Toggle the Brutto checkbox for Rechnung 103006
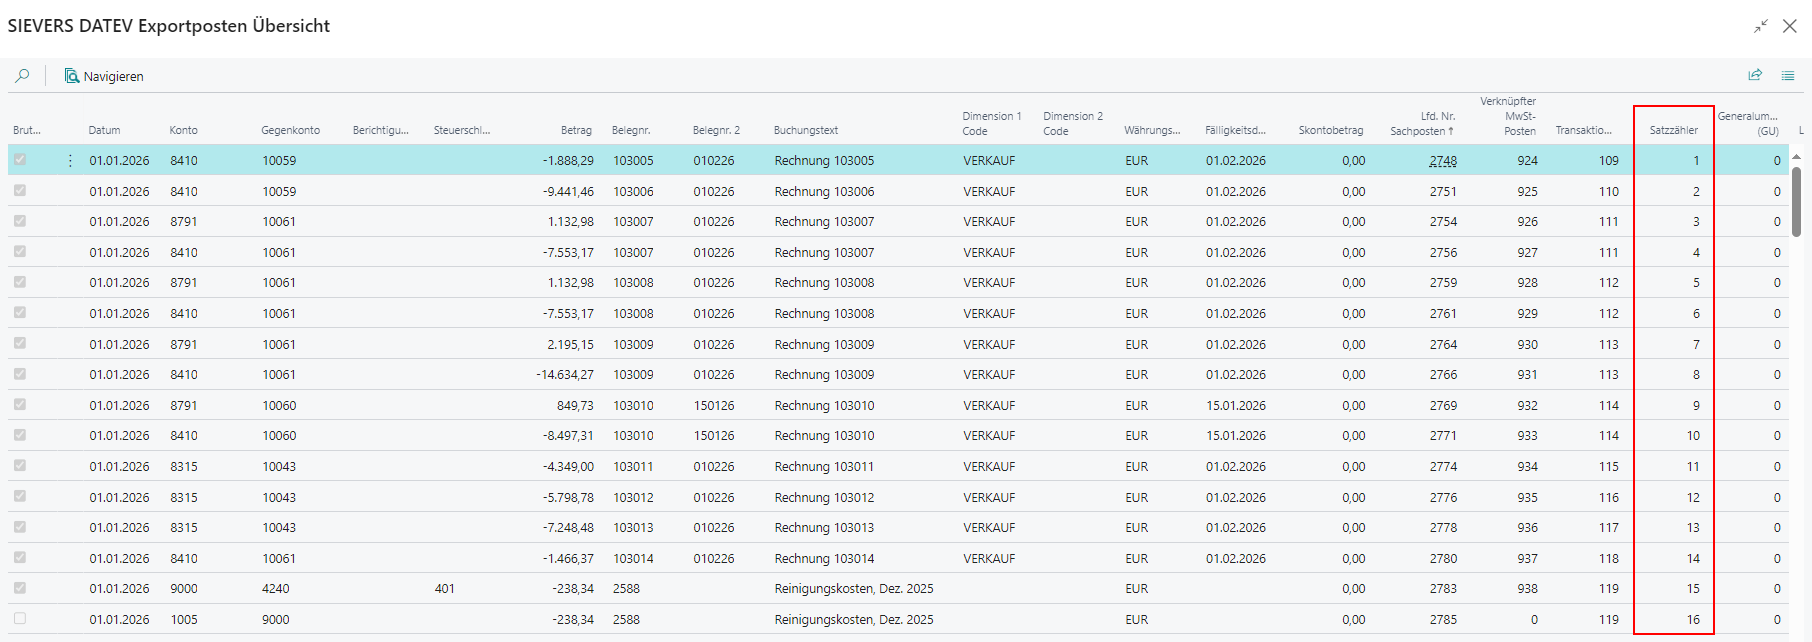 pyautogui.click(x=20, y=191)
